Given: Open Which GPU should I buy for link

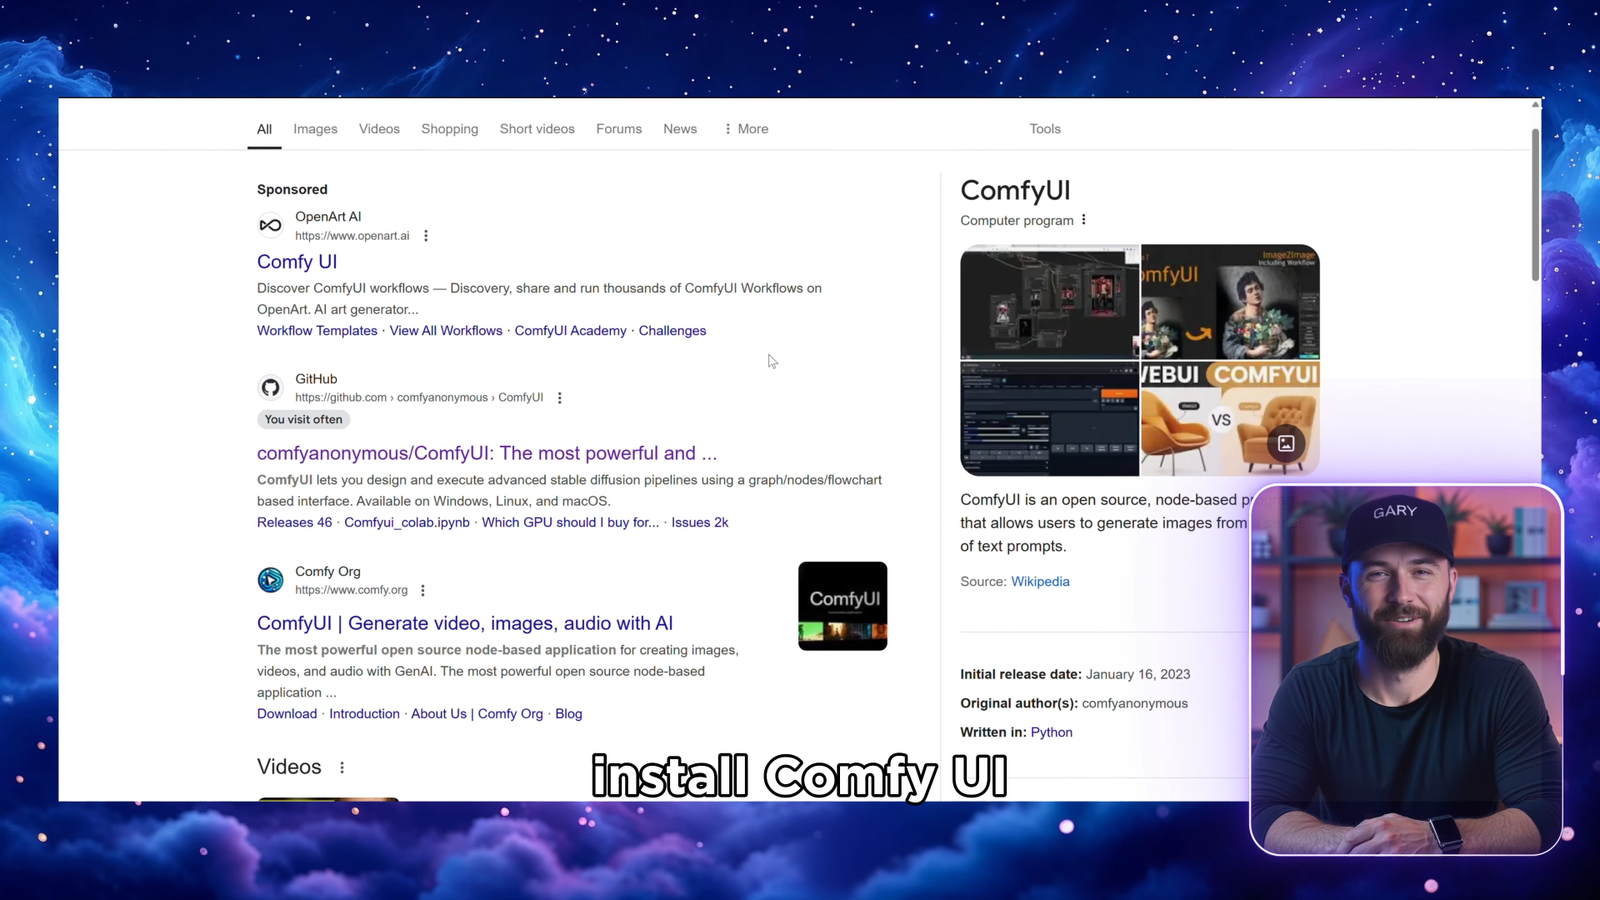Looking at the screenshot, I should pos(570,523).
